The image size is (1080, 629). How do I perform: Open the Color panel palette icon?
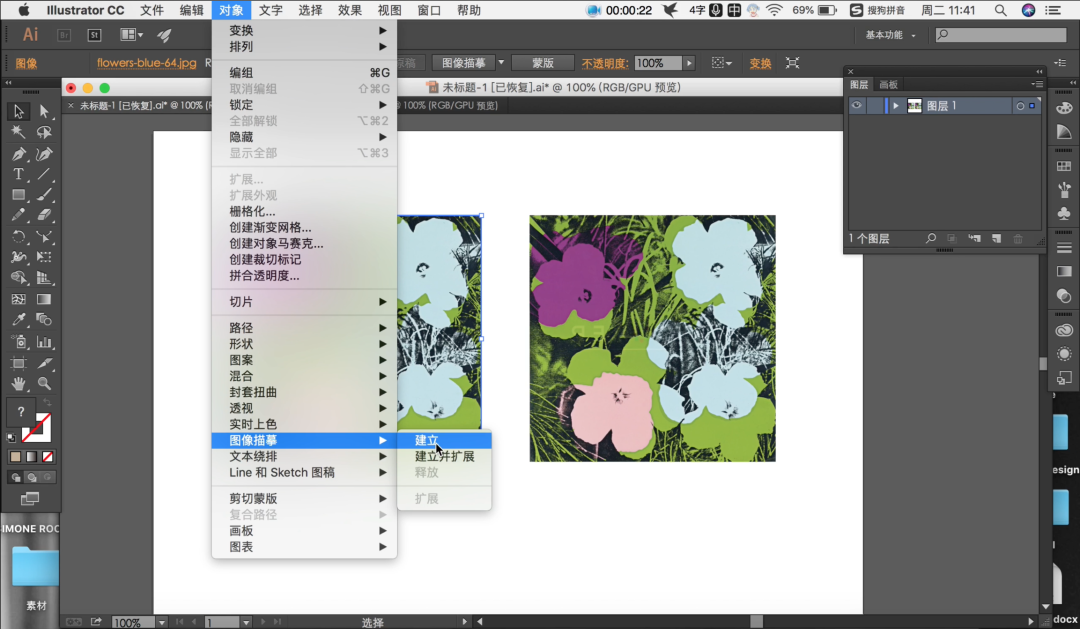[x=1064, y=108]
